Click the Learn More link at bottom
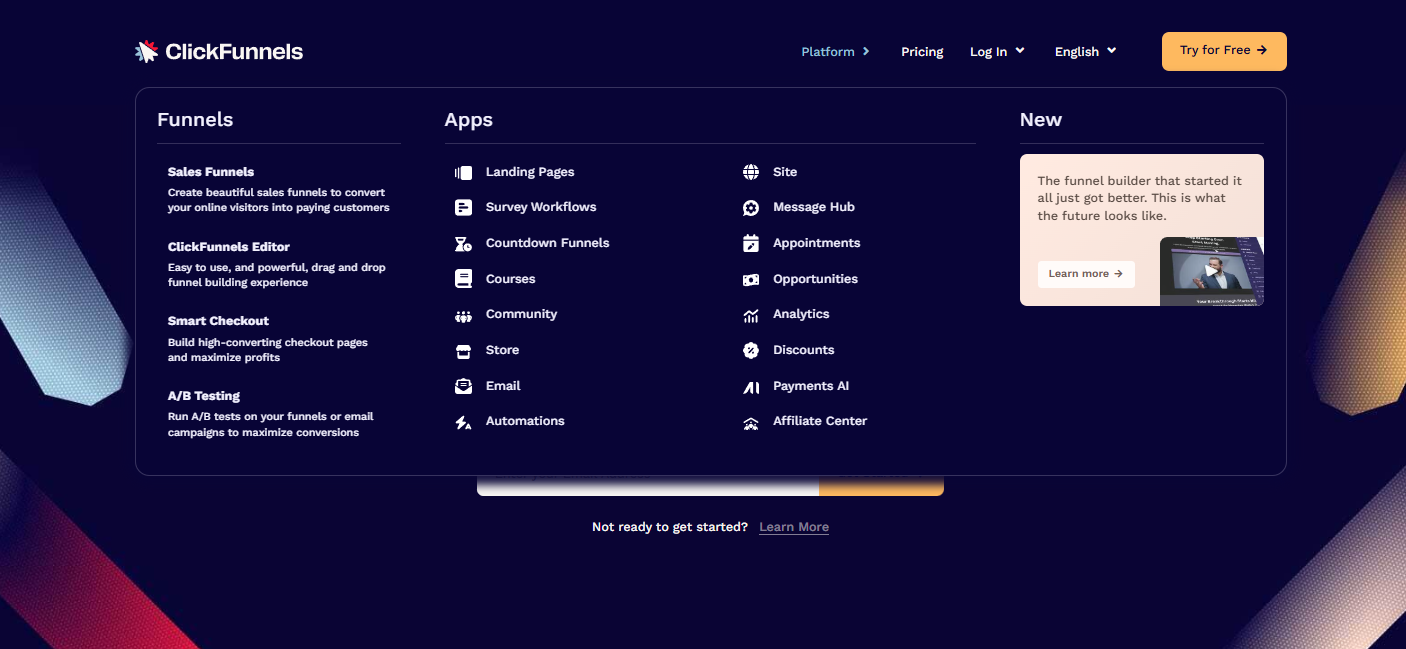Viewport: 1406px width, 649px height. coord(793,526)
